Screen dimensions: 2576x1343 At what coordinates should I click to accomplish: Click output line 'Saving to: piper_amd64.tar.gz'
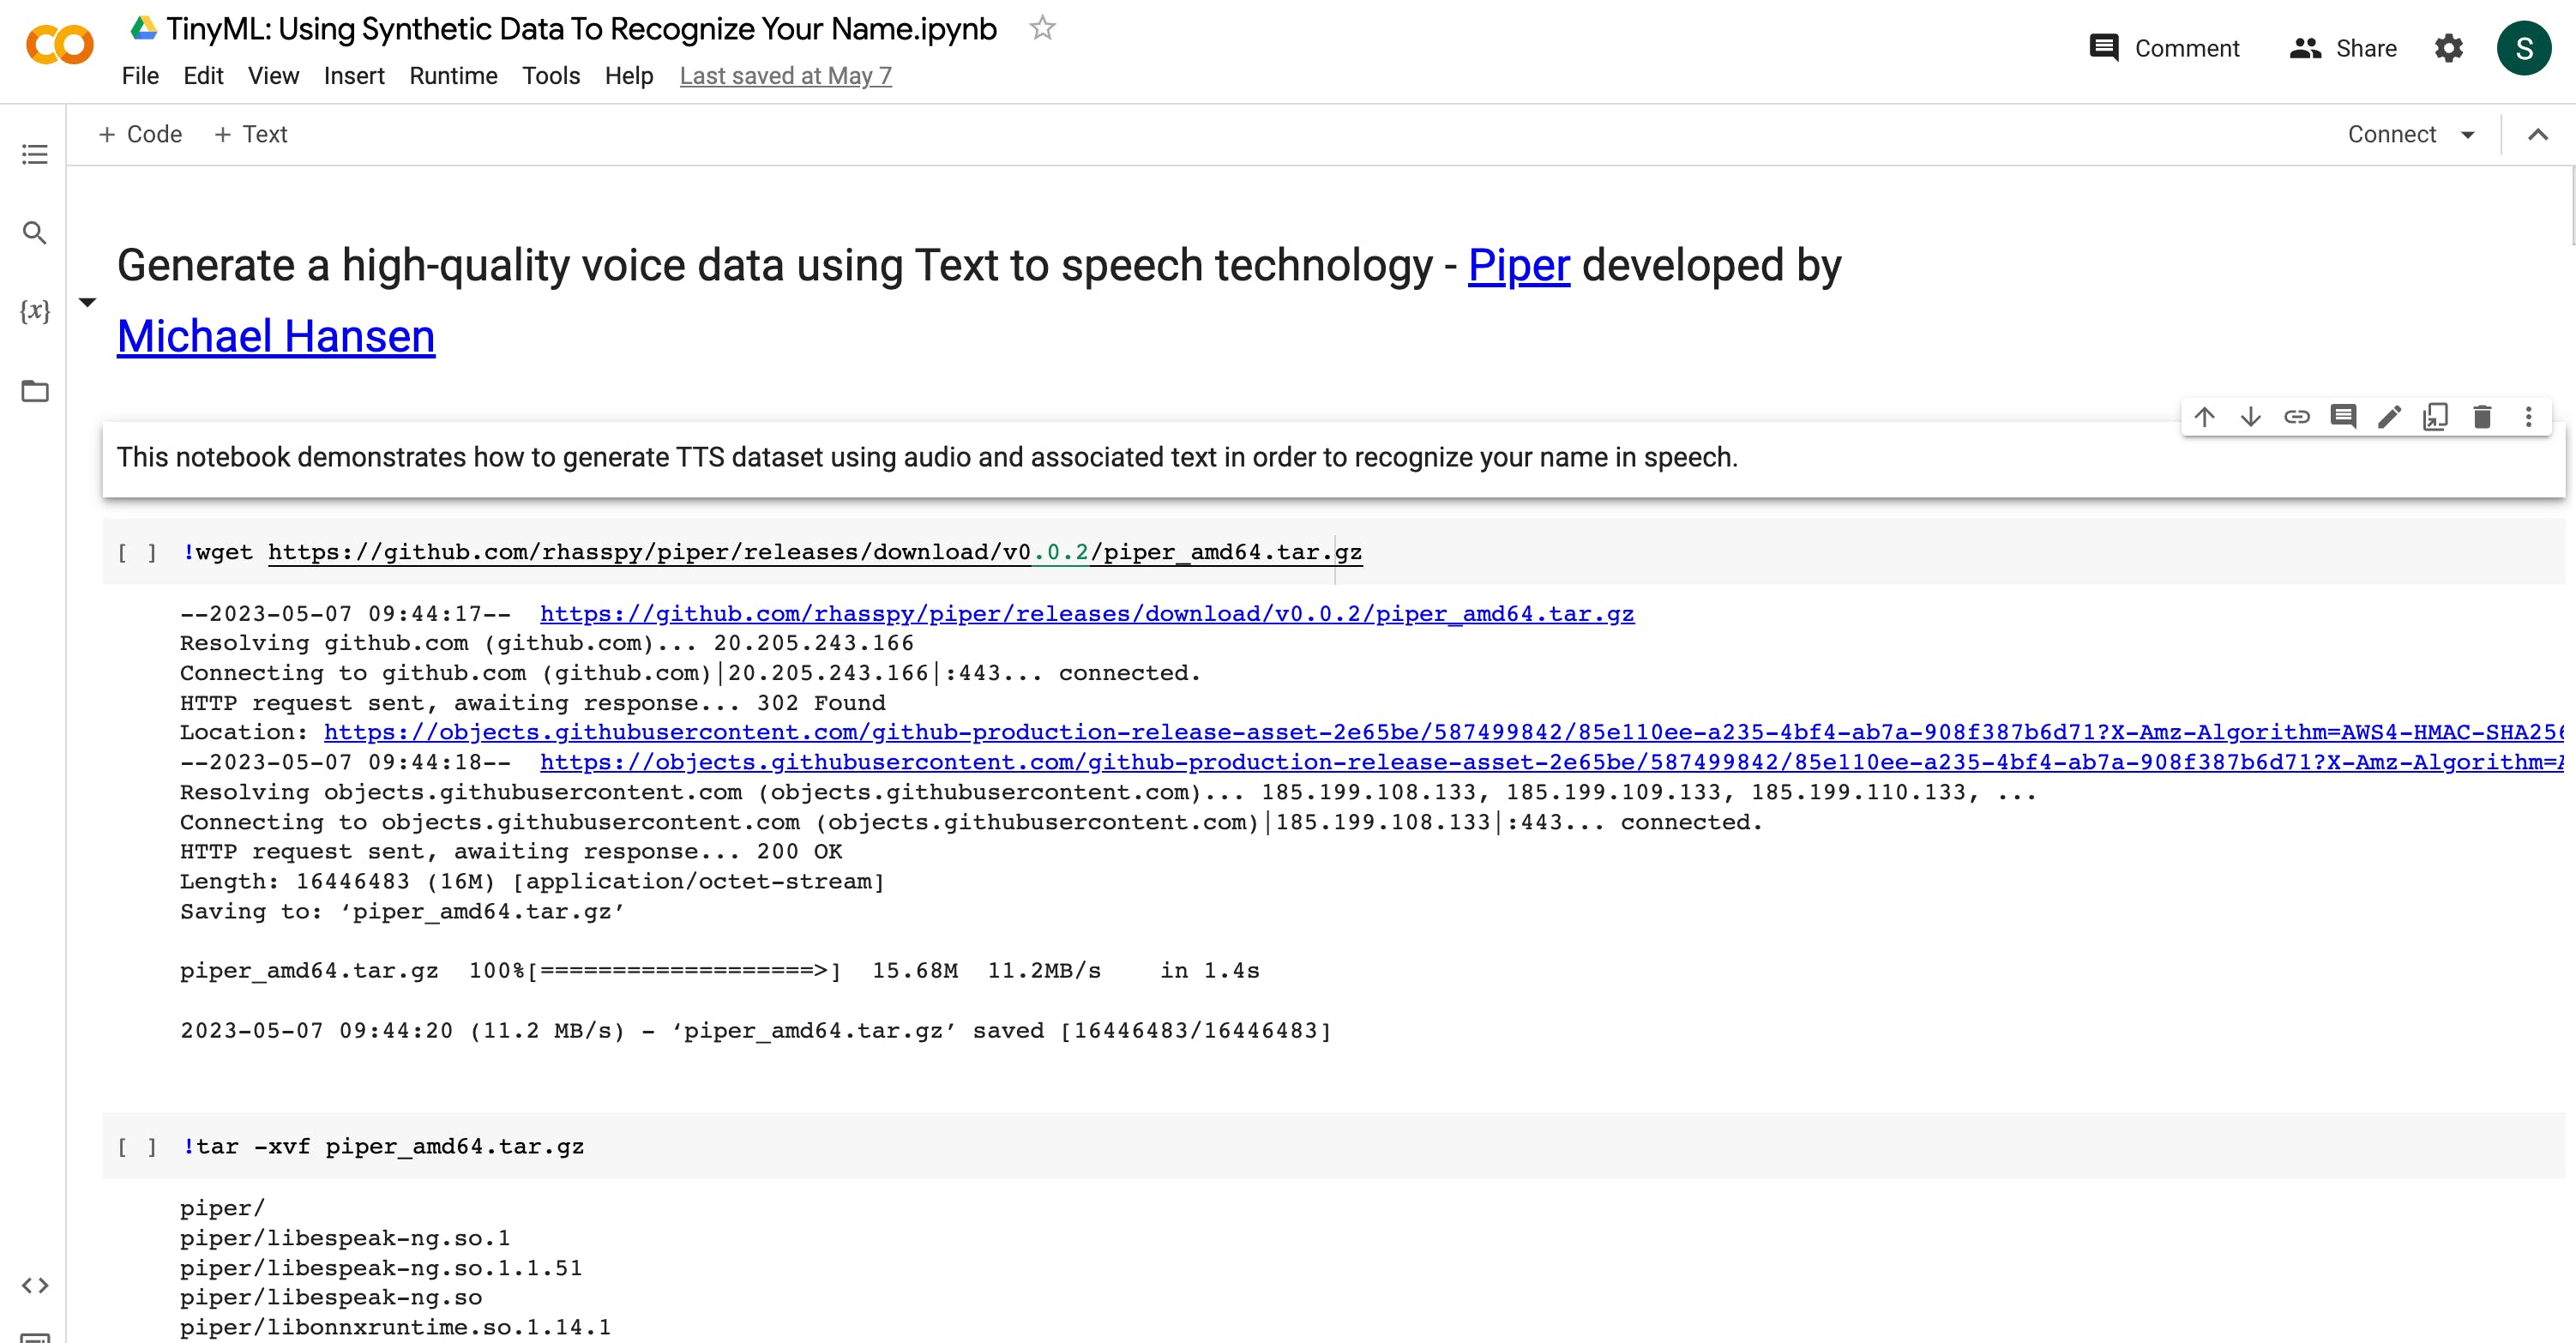[402, 911]
